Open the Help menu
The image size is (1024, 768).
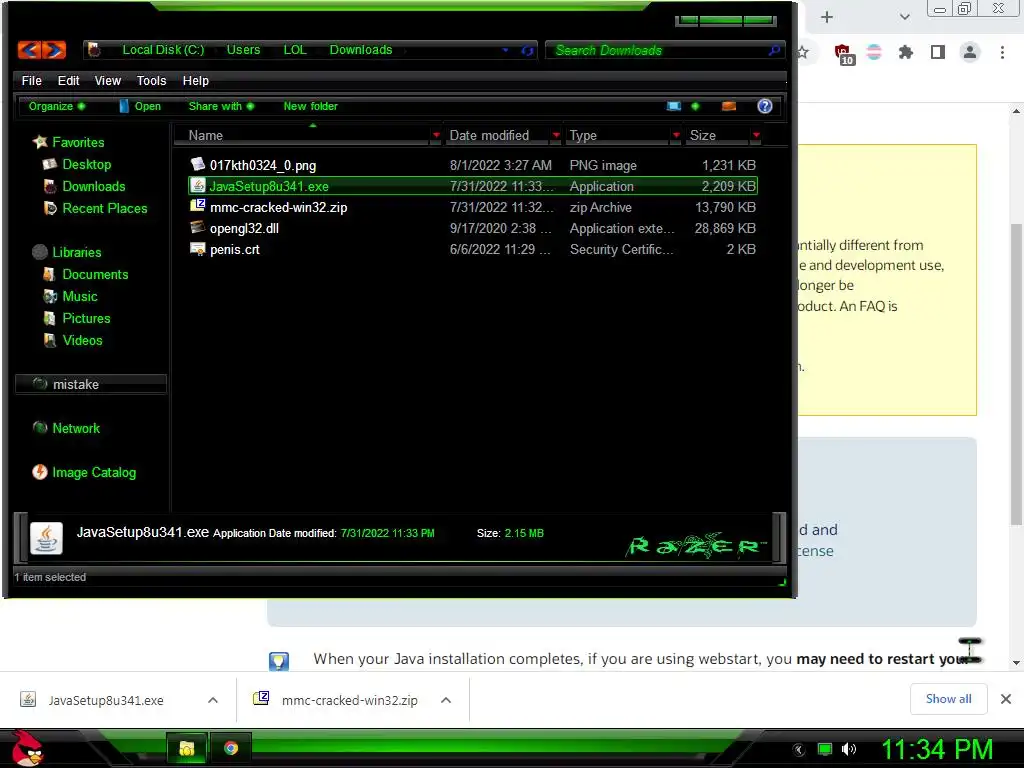pos(195,80)
